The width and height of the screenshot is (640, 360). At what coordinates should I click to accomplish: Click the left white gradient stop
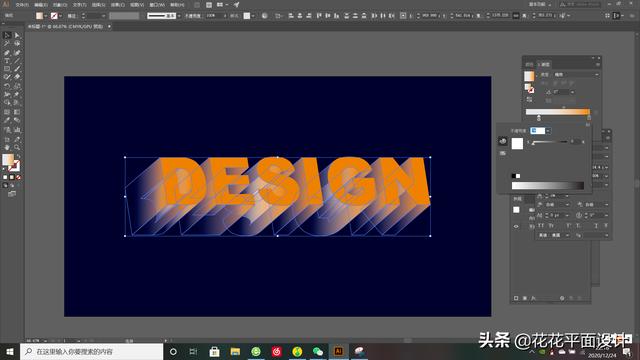[x=539, y=118]
